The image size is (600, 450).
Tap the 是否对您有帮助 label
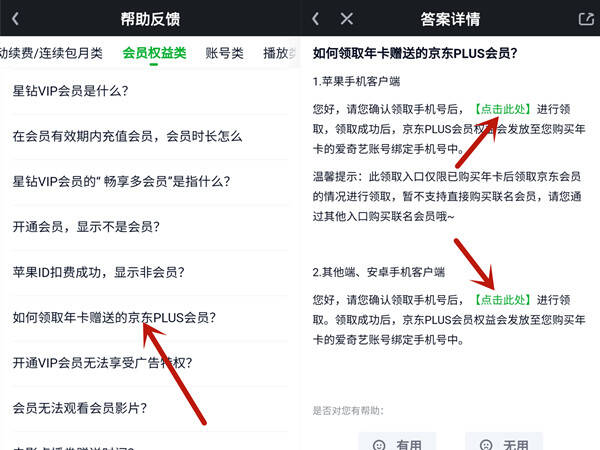(348, 411)
